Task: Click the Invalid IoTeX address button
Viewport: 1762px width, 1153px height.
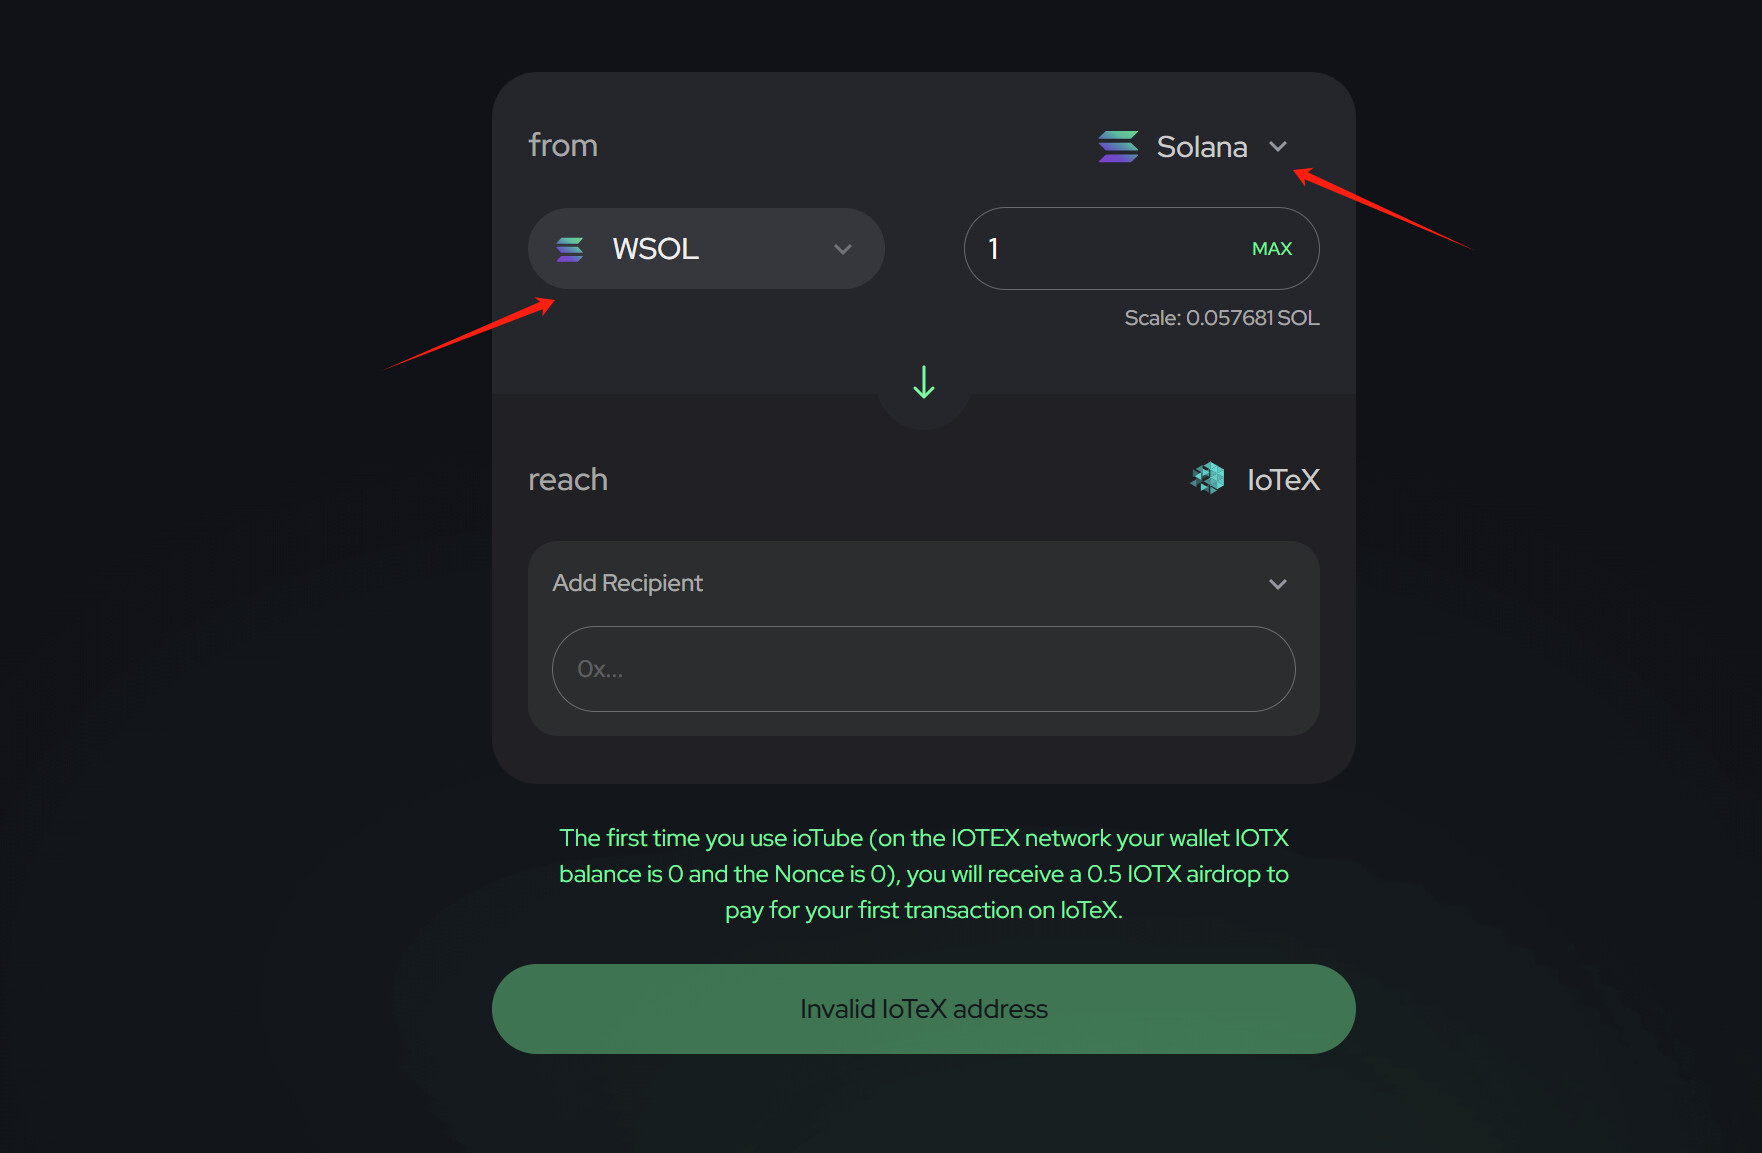Action: (x=923, y=1009)
